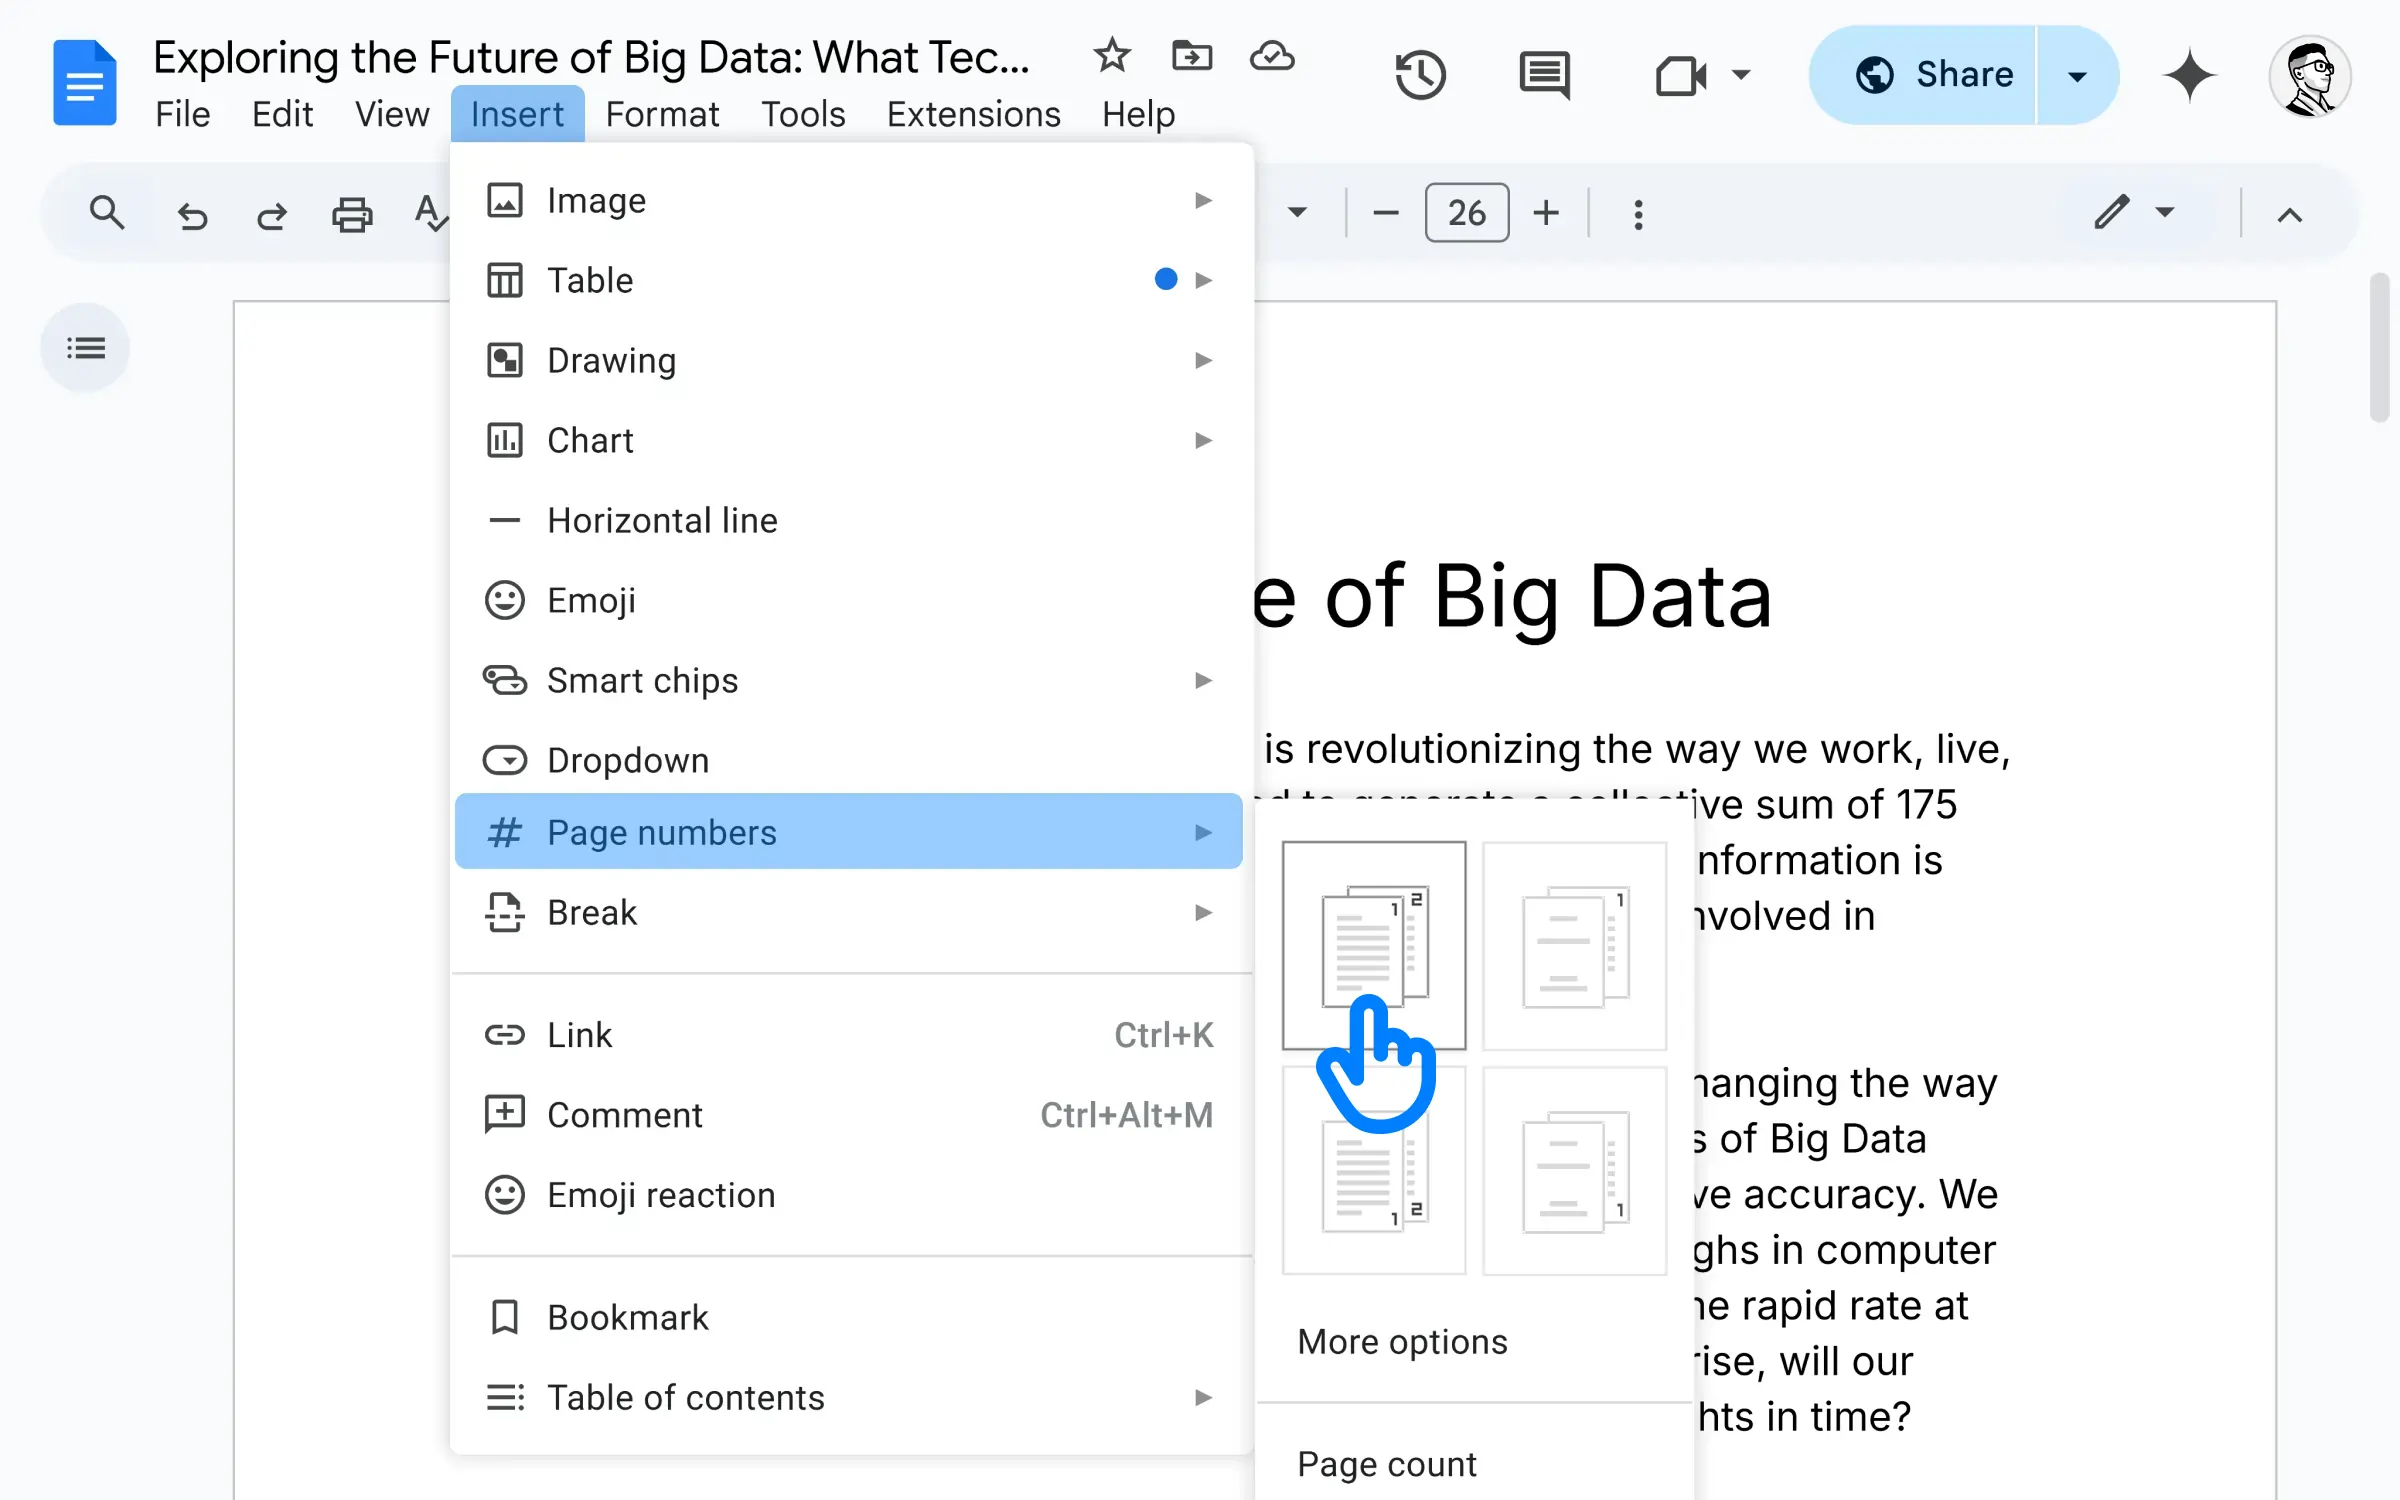Expand the Break submenu arrow
Viewport: 2400px width, 1500px height.
(x=1204, y=912)
